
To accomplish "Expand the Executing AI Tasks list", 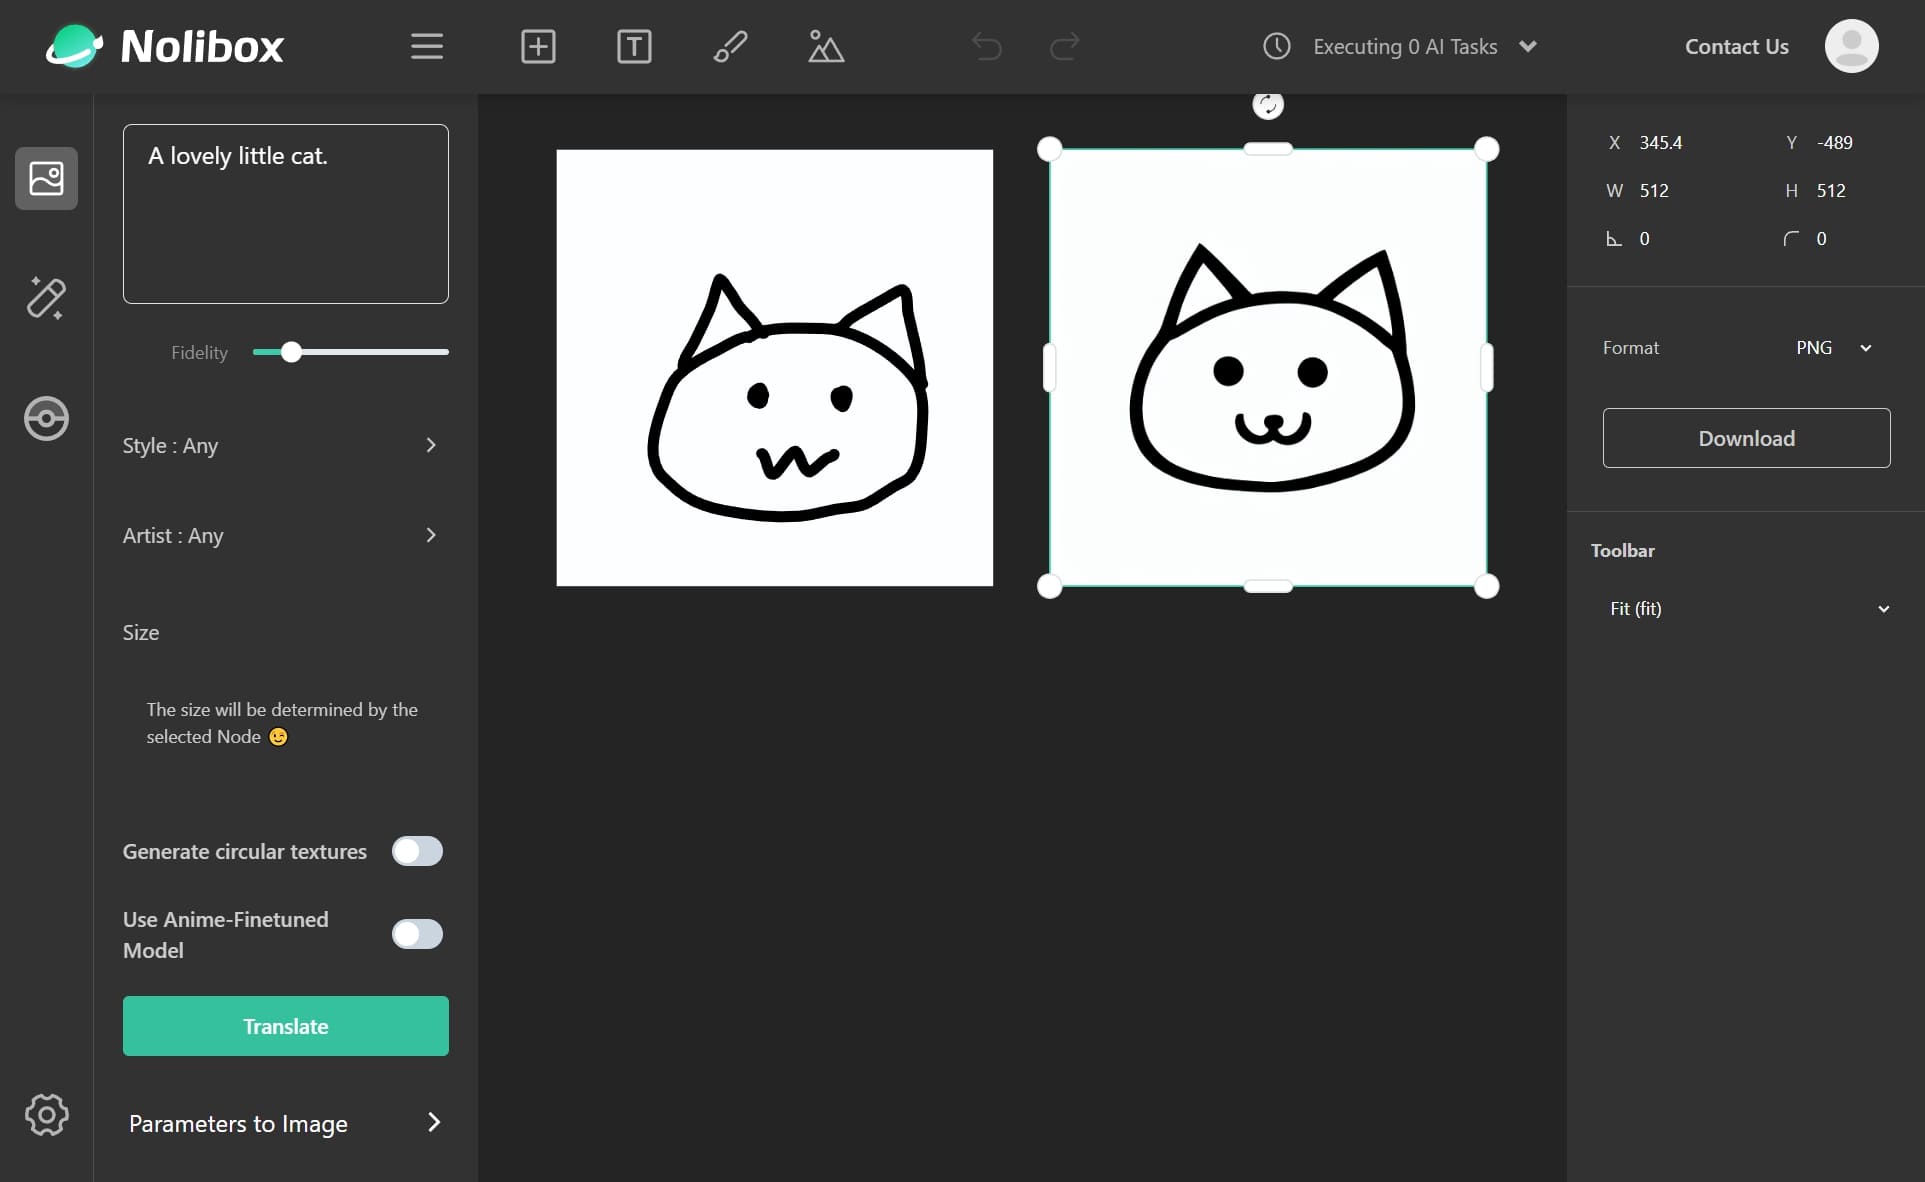I will coord(1528,46).
